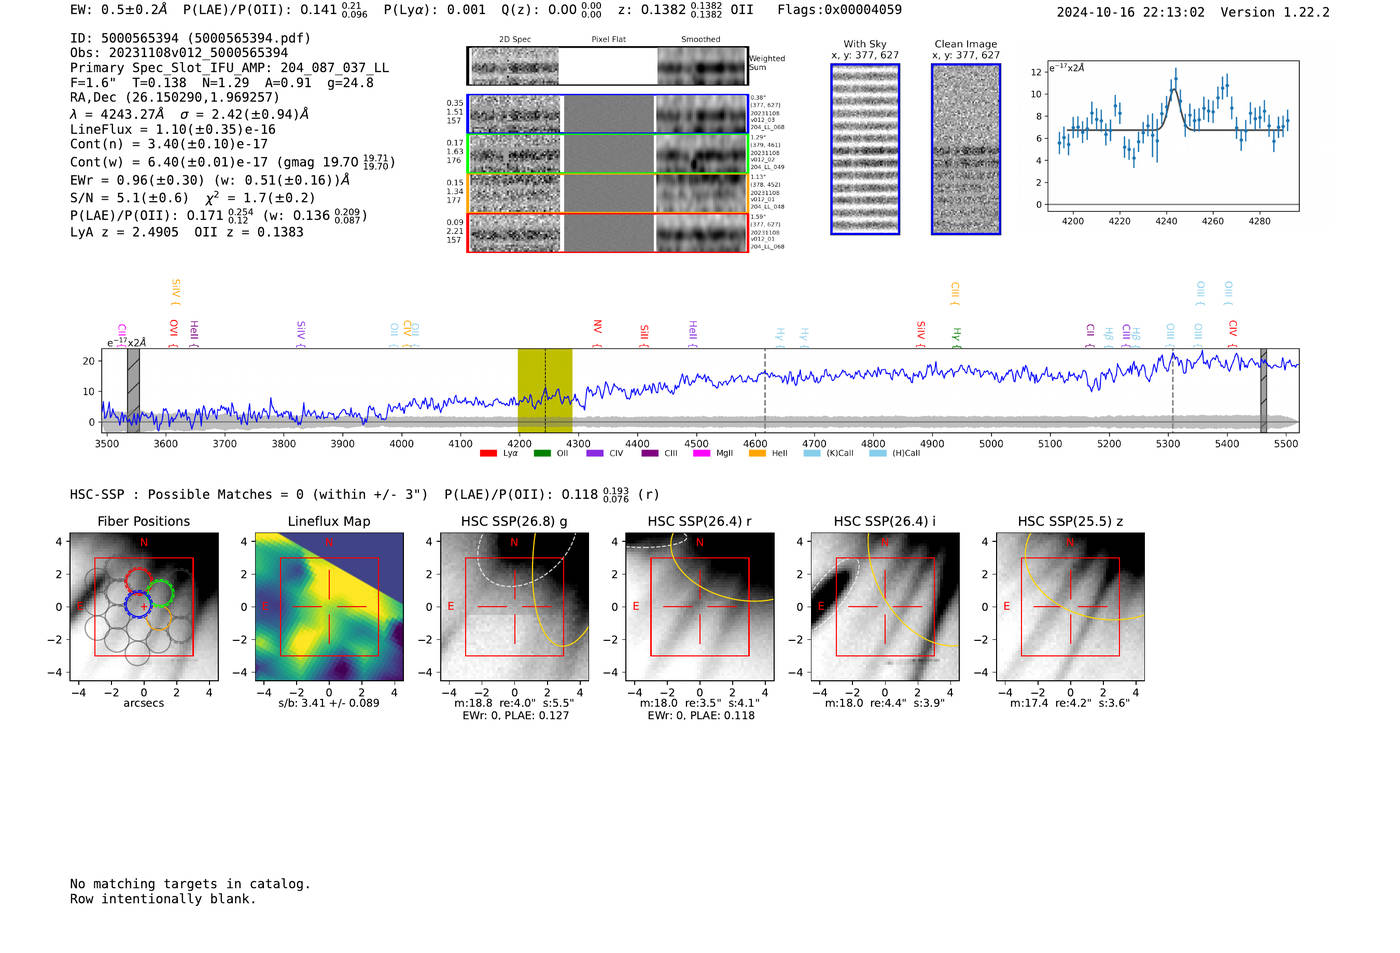Image resolution: width=1400 pixels, height=953 pixels.
Task: Click the OII green legend swatch
Action: tap(542, 454)
